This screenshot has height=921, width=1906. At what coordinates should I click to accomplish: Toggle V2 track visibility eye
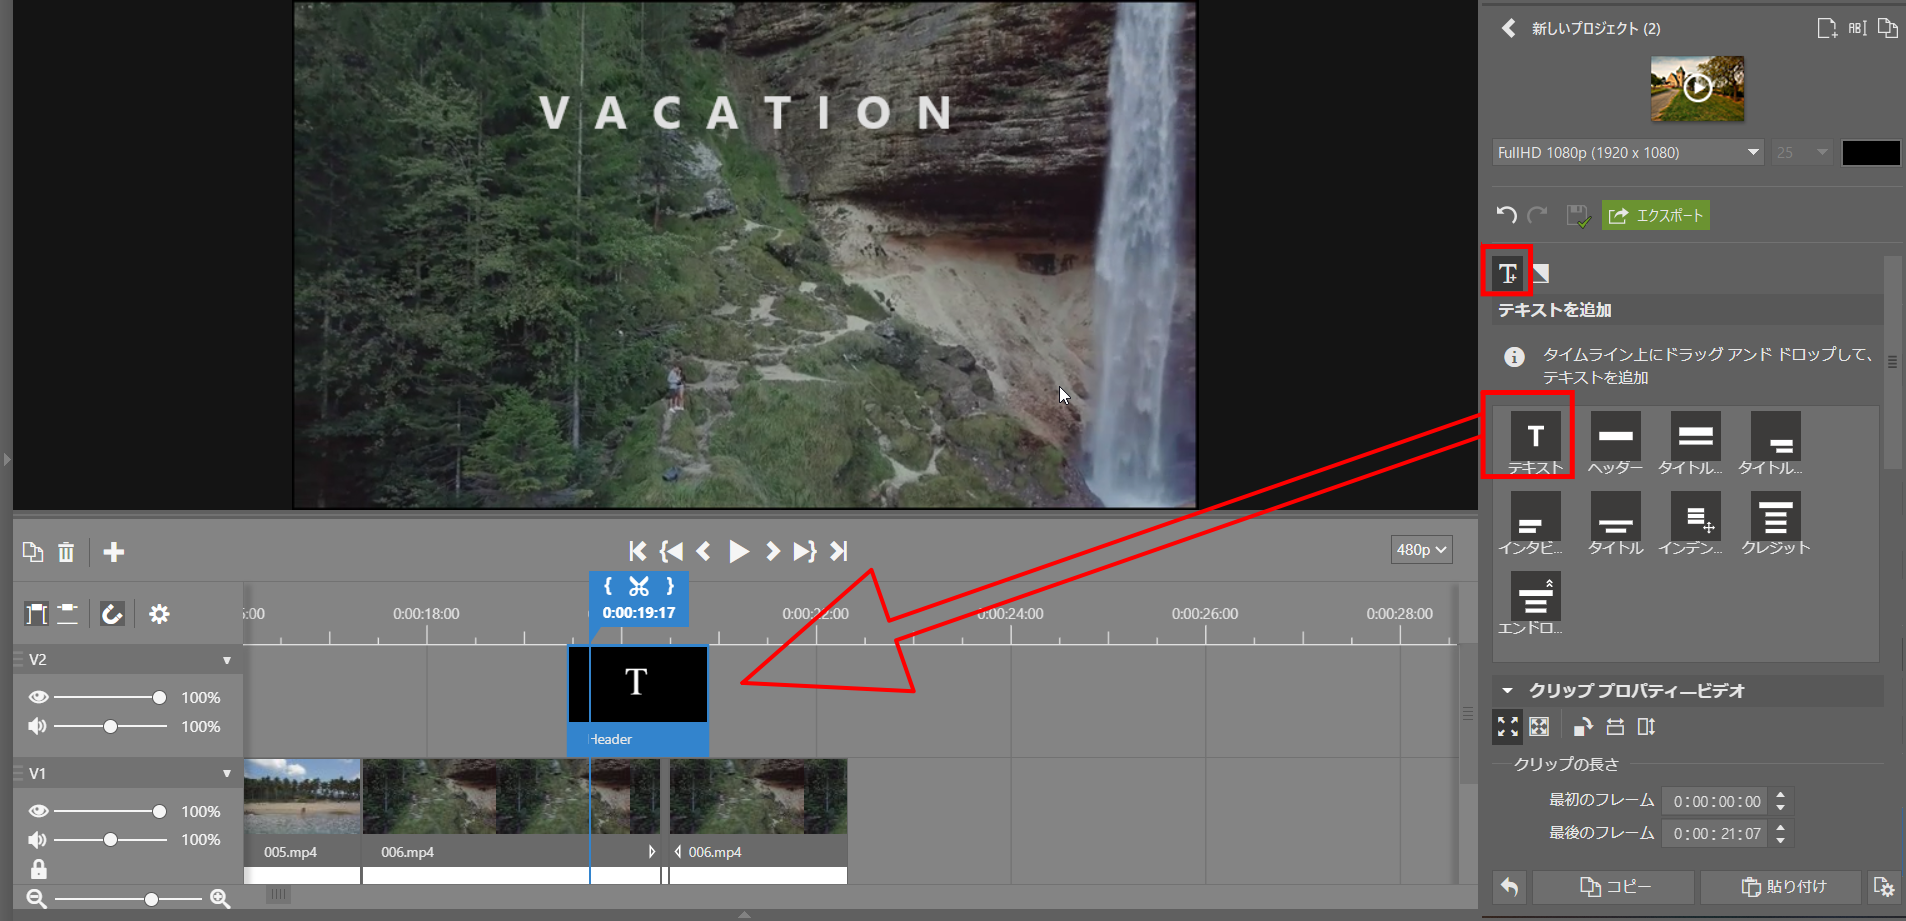click(x=38, y=698)
